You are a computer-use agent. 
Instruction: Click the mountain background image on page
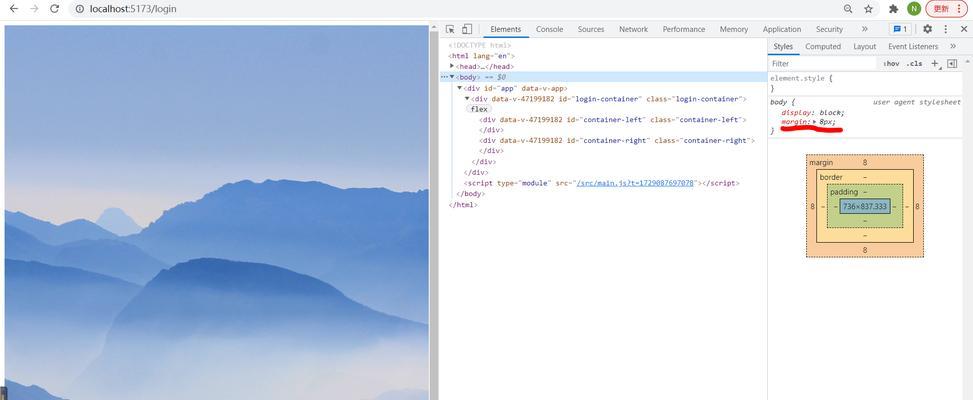(217, 212)
